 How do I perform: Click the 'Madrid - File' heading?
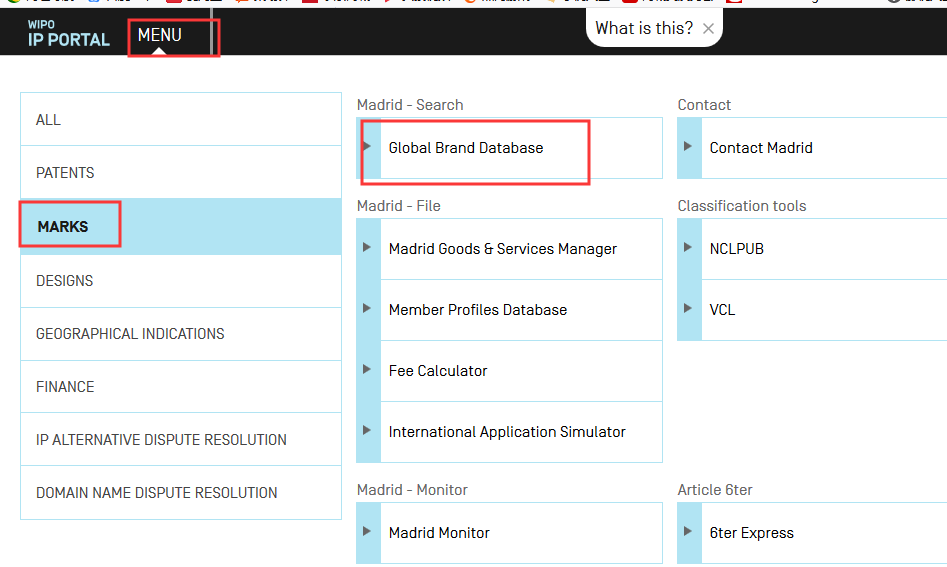pyautogui.click(x=399, y=206)
